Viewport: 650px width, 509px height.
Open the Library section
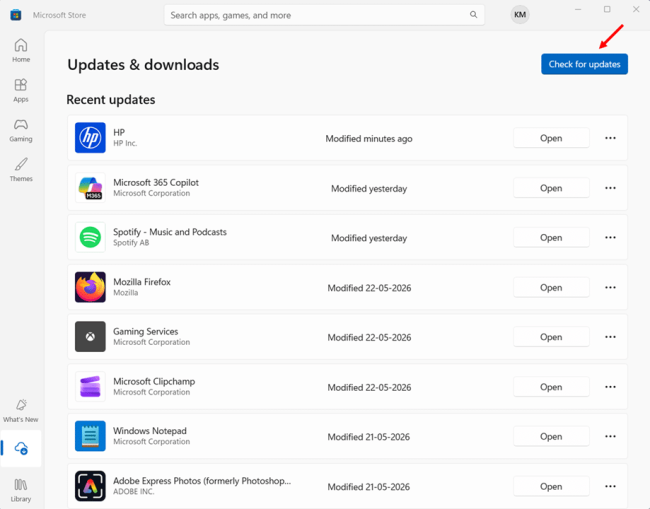[x=21, y=490]
